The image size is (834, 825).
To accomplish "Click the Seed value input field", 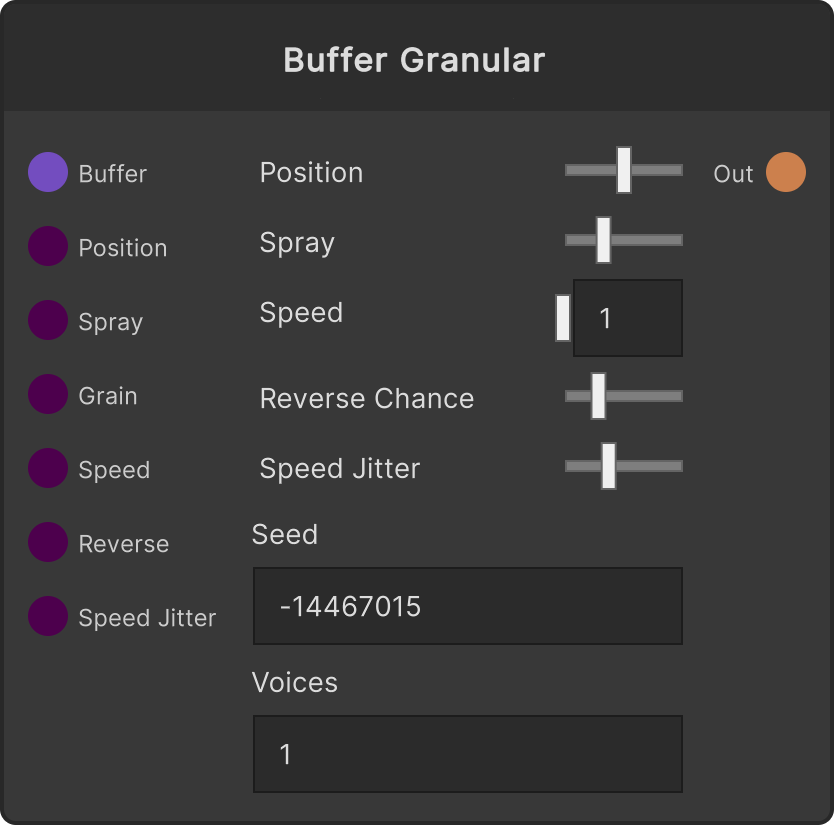I will coord(468,606).
